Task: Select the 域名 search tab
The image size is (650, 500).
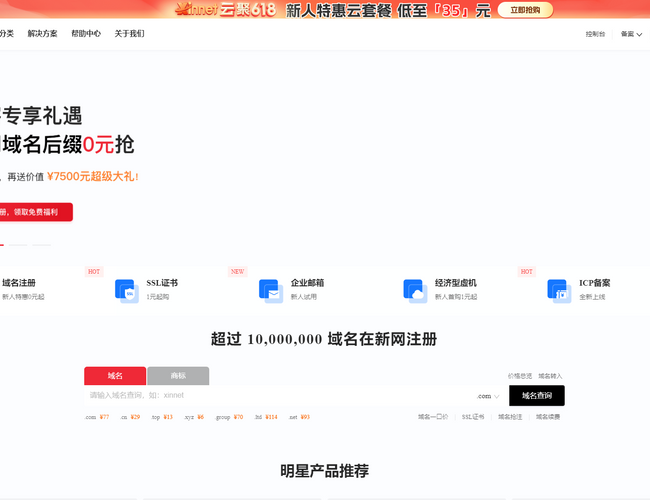Action: [115, 376]
